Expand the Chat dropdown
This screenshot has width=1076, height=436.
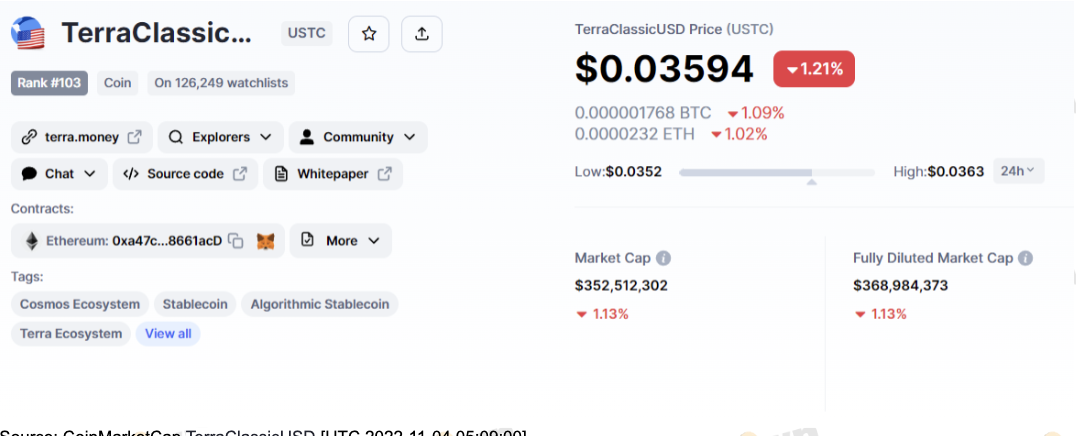tap(59, 174)
